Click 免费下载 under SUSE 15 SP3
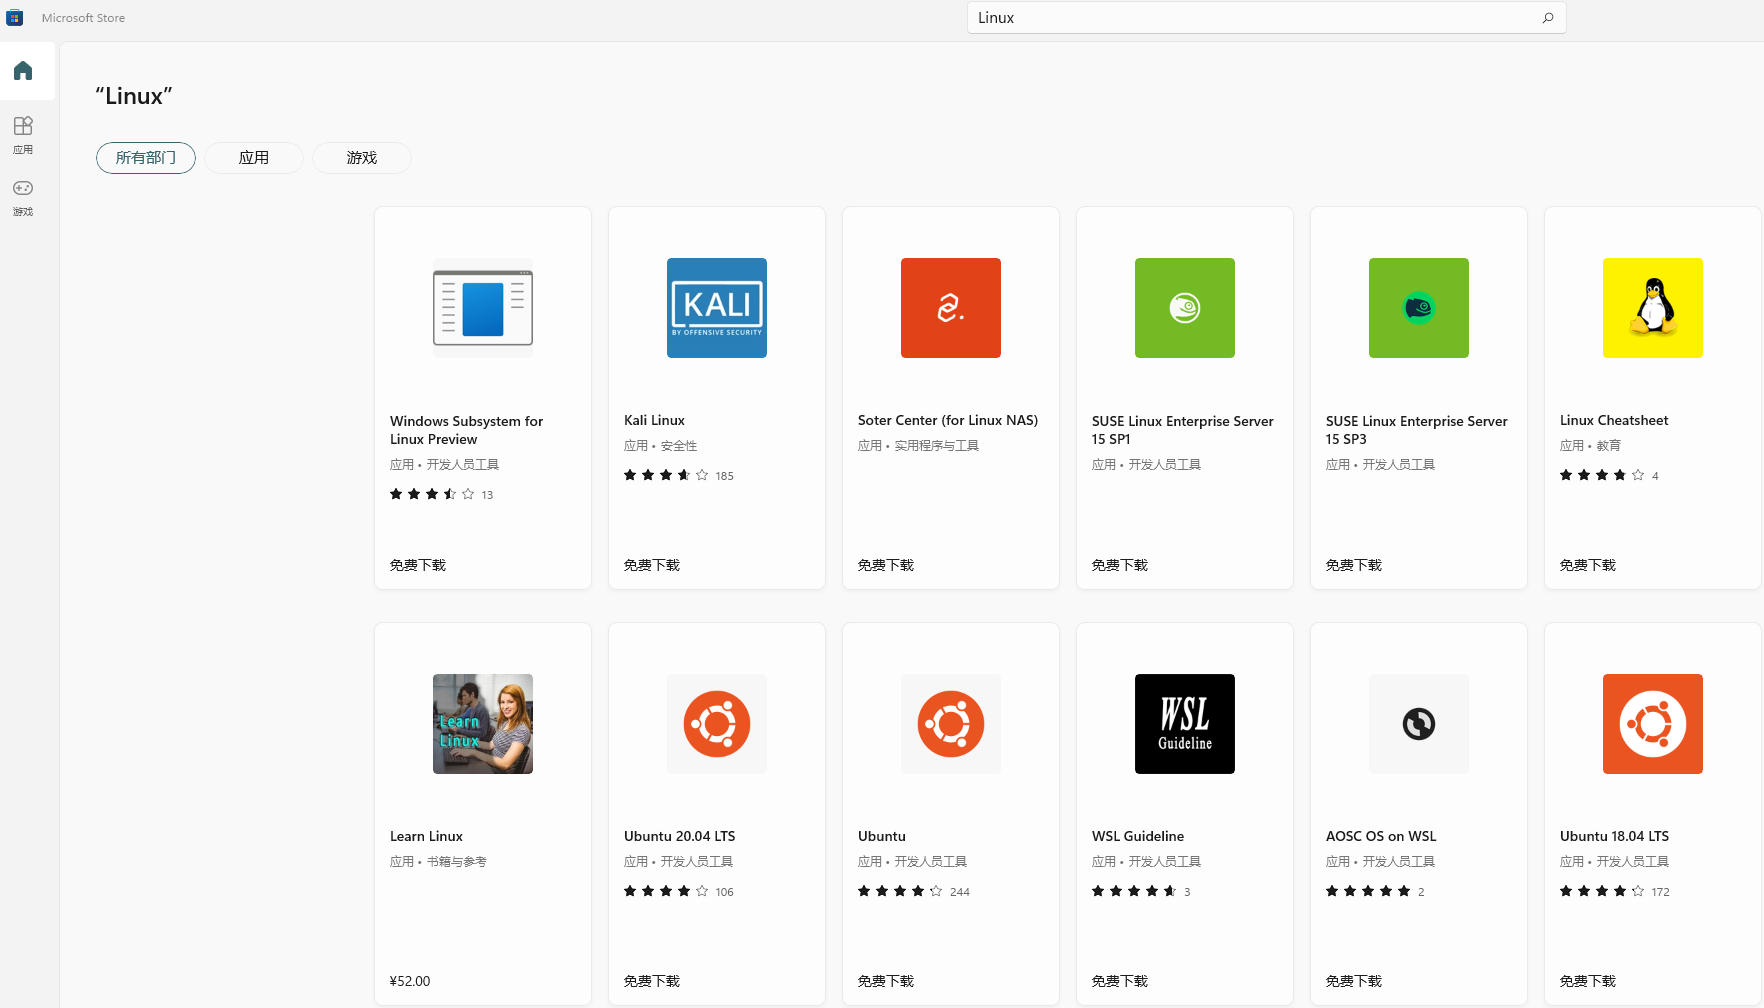Viewport: 1764px width, 1008px height. [x=1354, y=565]
